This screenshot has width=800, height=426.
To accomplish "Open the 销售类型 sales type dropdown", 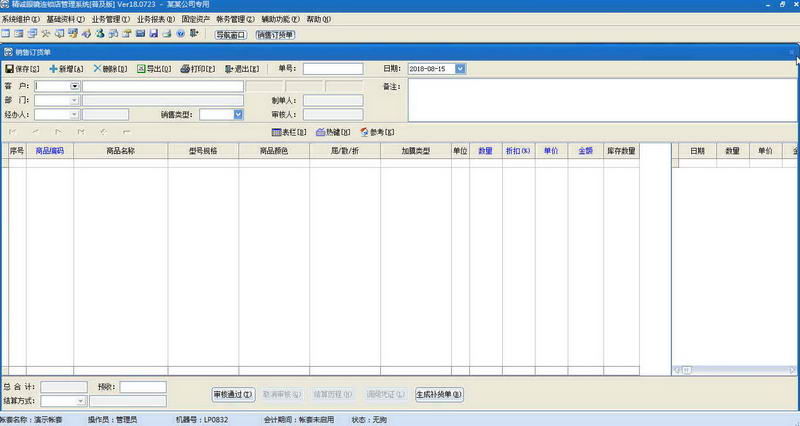I will tap(238, 114).
